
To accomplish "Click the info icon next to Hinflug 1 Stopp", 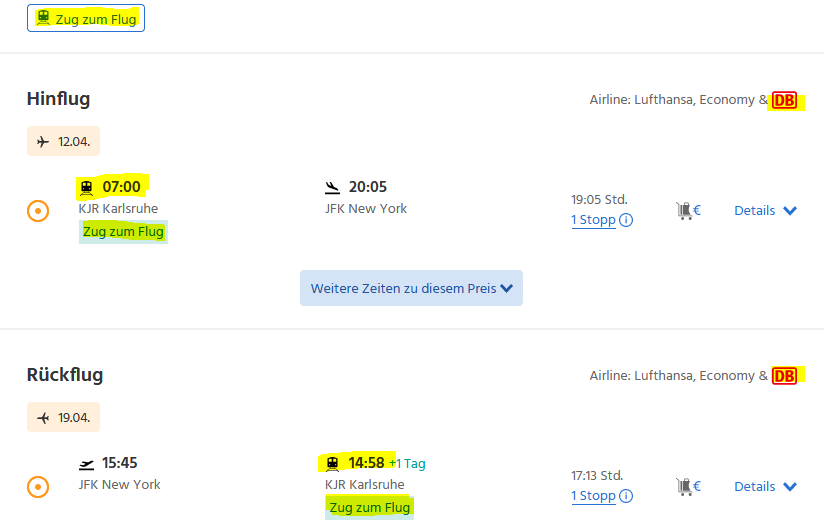I will click(626, 220).
